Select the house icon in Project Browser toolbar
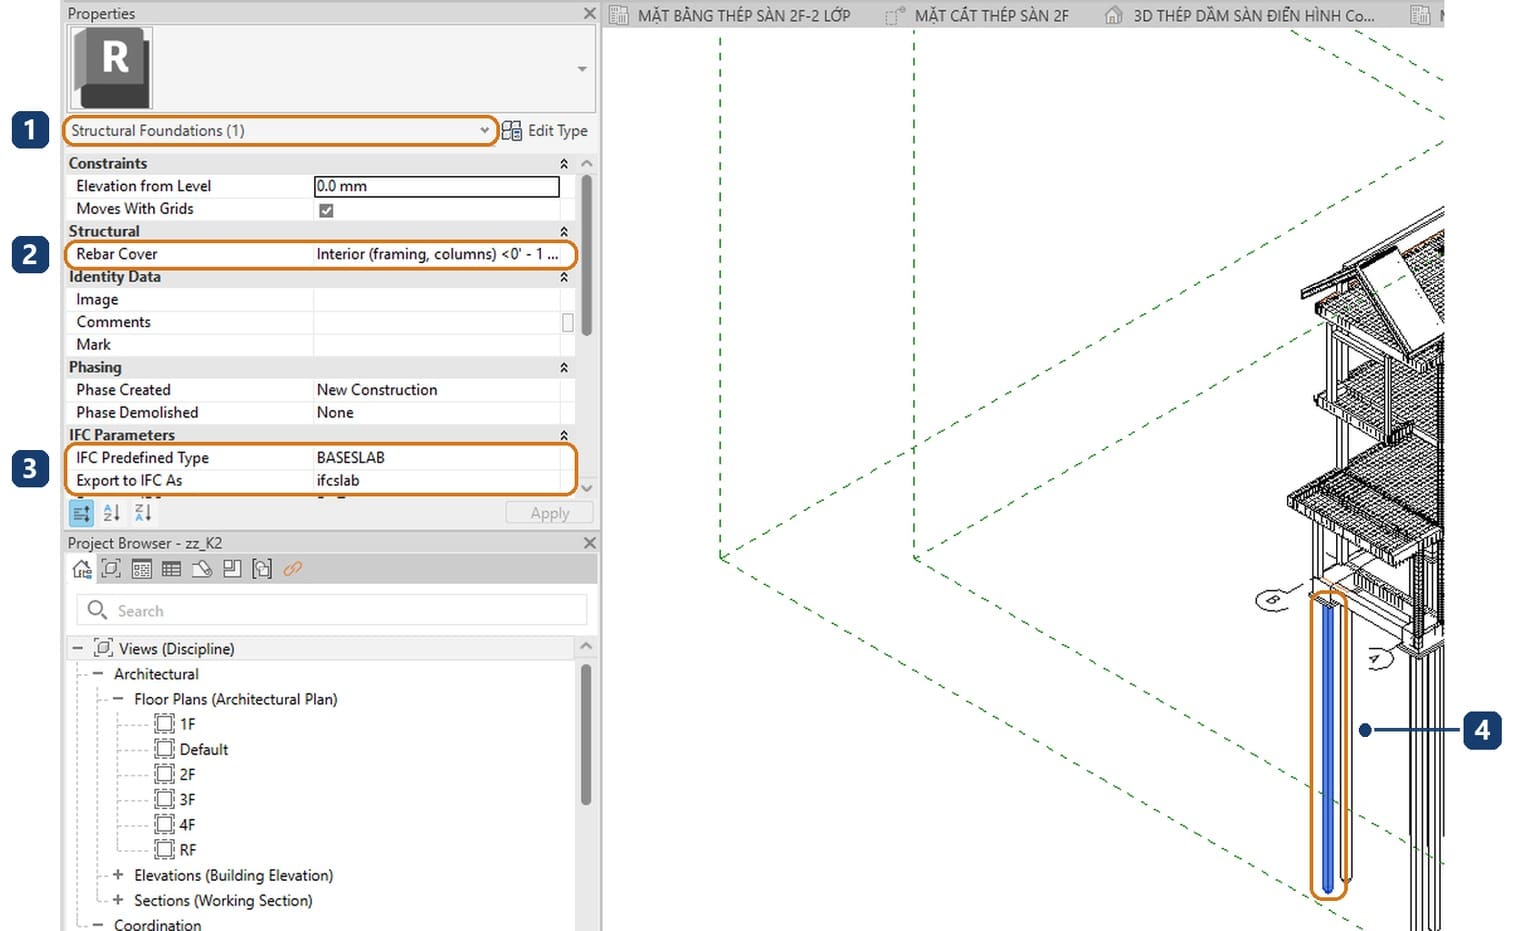Screen dimensions: 1520x931 pyautogui.click(x=82, y=569)
